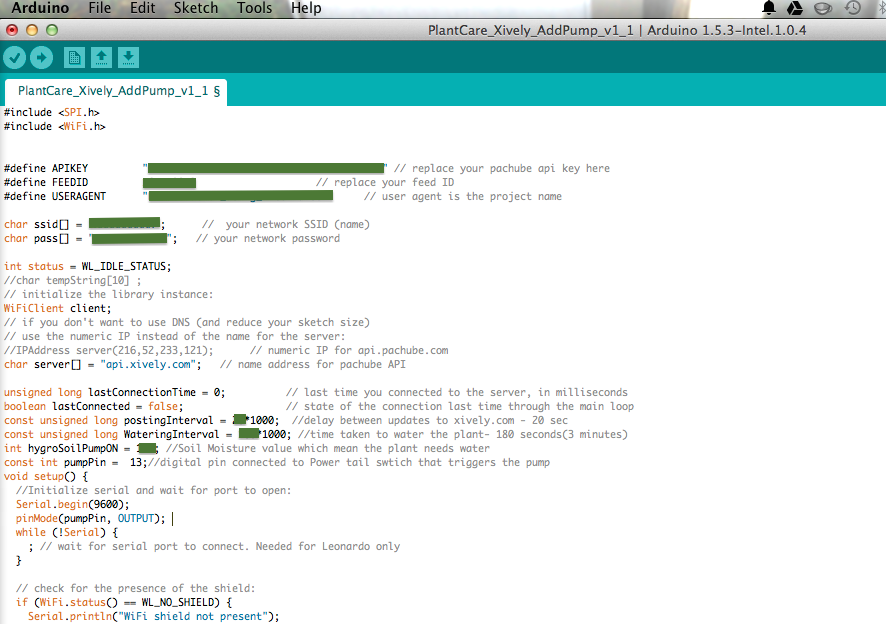This screenshot has width=886, height=624.
Task: Click the "api.xively.com" server string
Action: click(148, 365)
